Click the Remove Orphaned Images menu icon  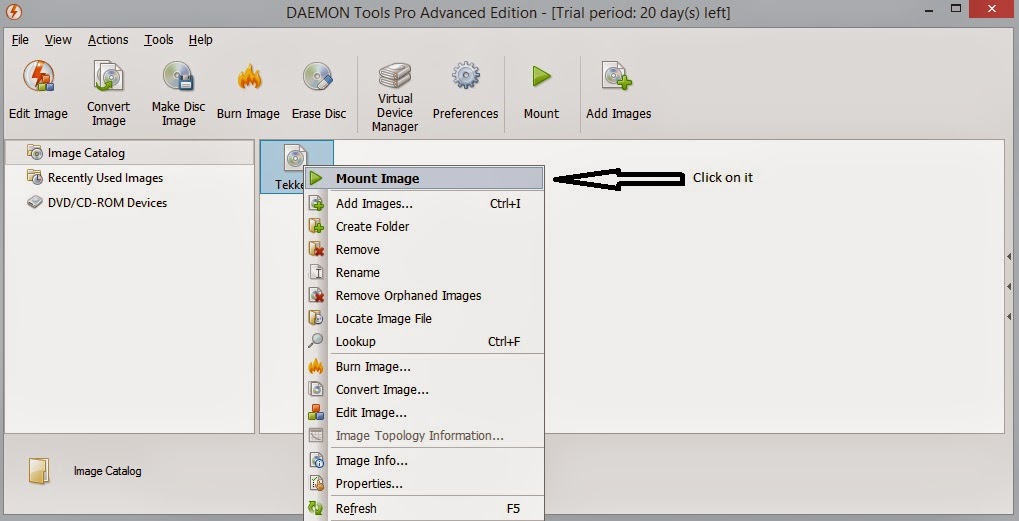[x=316, y=295]
